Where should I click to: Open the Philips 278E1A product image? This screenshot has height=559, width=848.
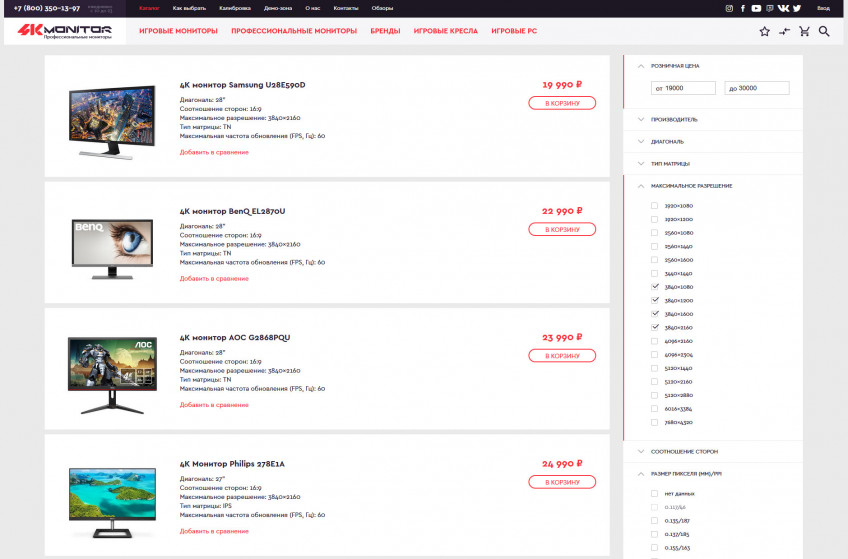(112, 502)
